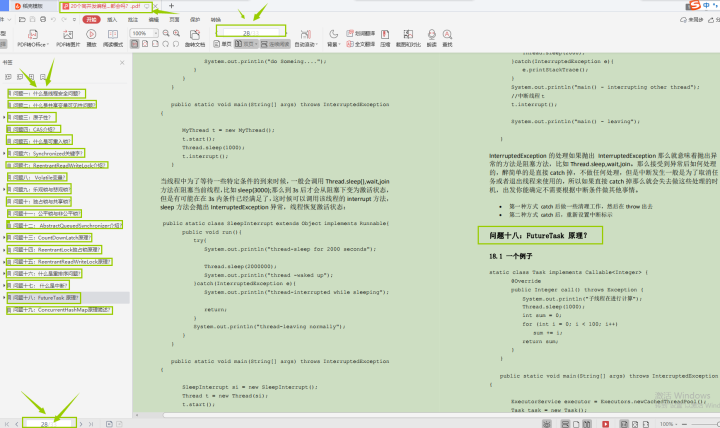This screenshot has width=720, height=428.
Task: Expand the 问题十五 ReentrantReadWriteLock bookmark
Action: click(4, 262)
